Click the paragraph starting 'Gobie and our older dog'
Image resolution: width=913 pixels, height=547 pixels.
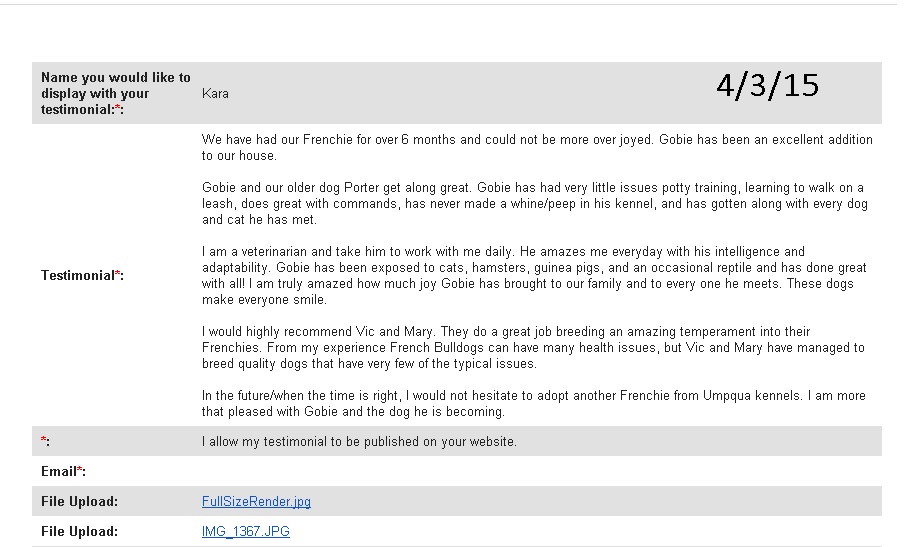(535, 203)
